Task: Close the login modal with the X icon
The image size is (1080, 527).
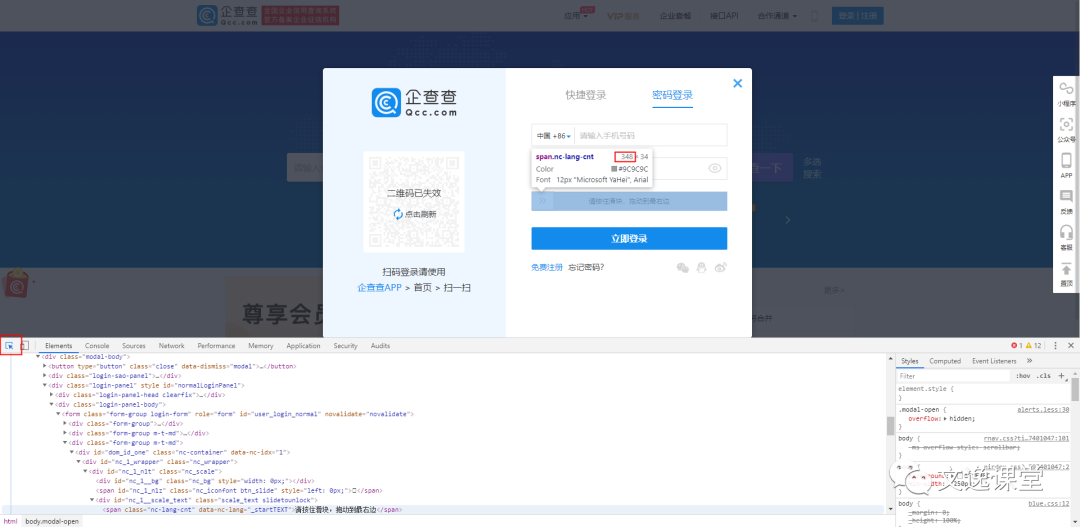Action: click(x=737, y=83)
